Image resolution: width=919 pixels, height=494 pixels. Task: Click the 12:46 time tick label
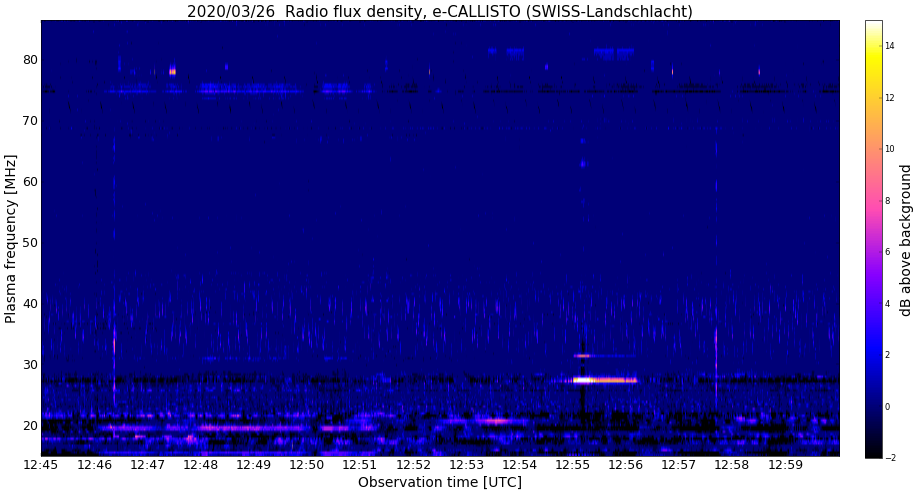click(x=94, y=465)
